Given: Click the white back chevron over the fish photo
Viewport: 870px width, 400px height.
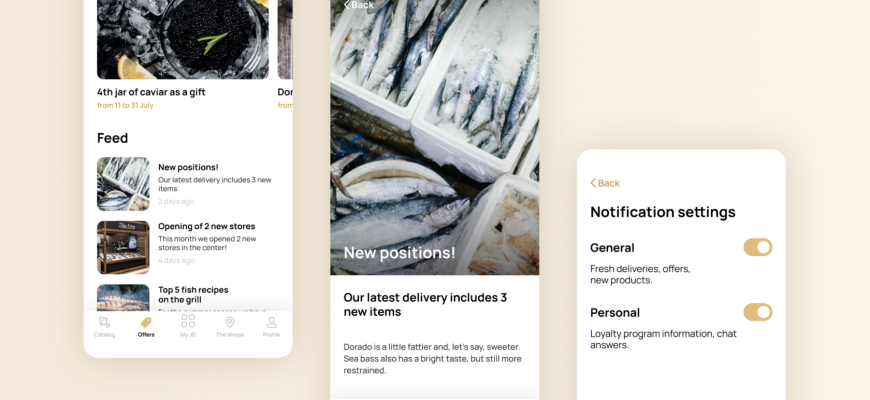Looking at the screenshot, I should (346, 4).
